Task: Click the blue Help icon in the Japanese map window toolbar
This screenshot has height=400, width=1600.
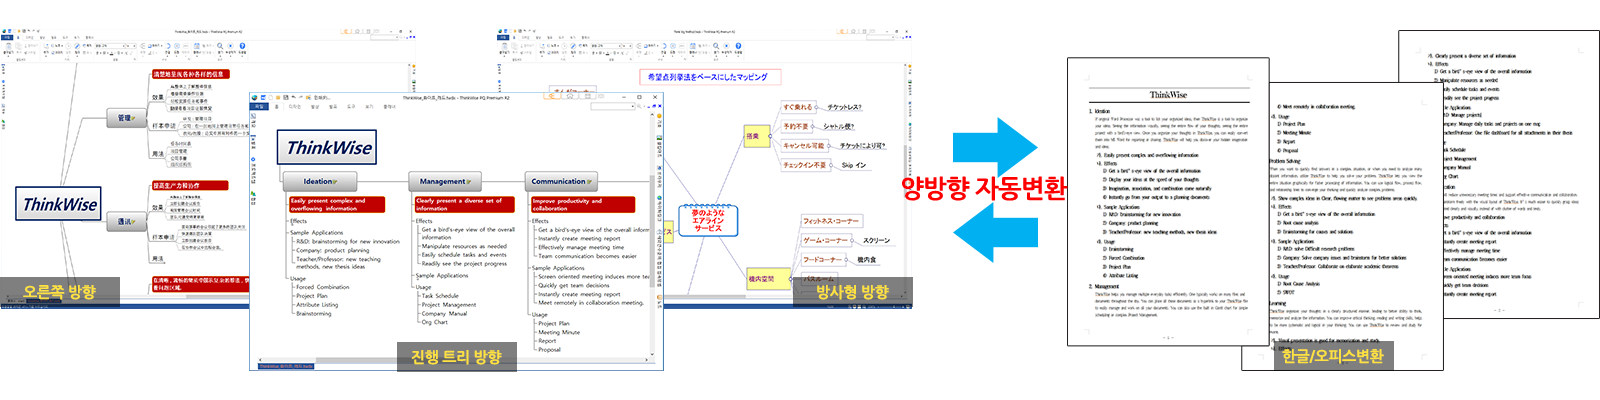Action: 738,46
